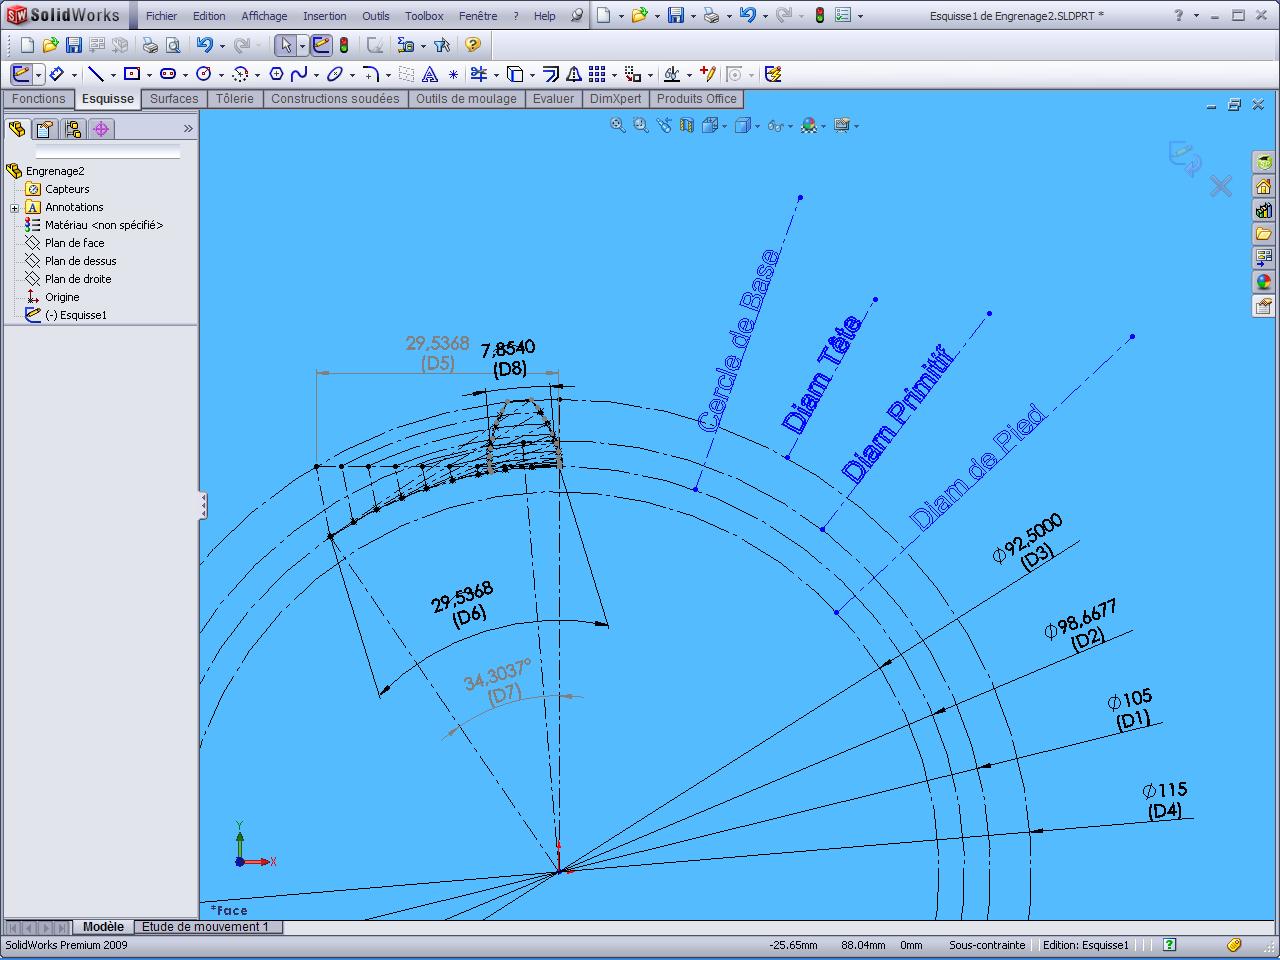The image size is (1280, 960).
Task: Toggle the Sketch mode button
Action: pyautogui.click(x=21, y=74)
